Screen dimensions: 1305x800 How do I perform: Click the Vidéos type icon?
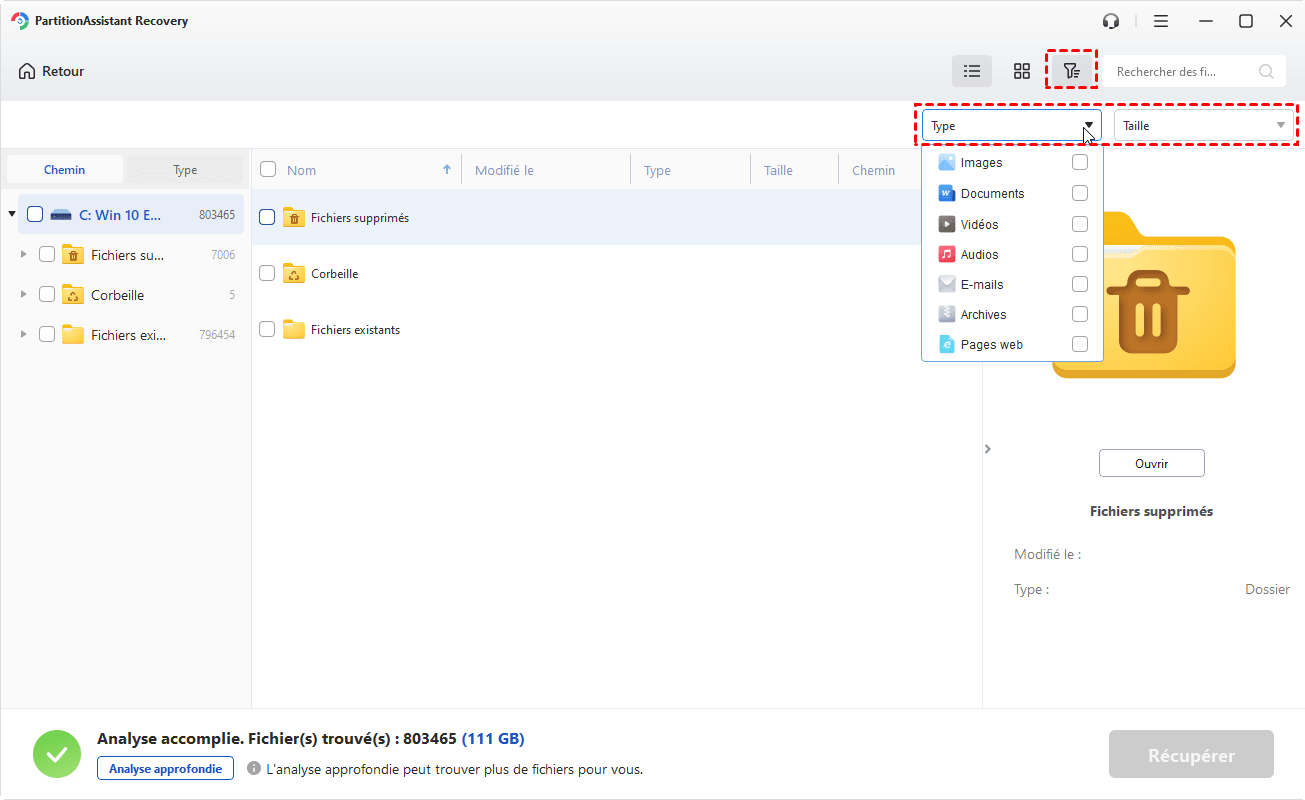tap(947, 225)
